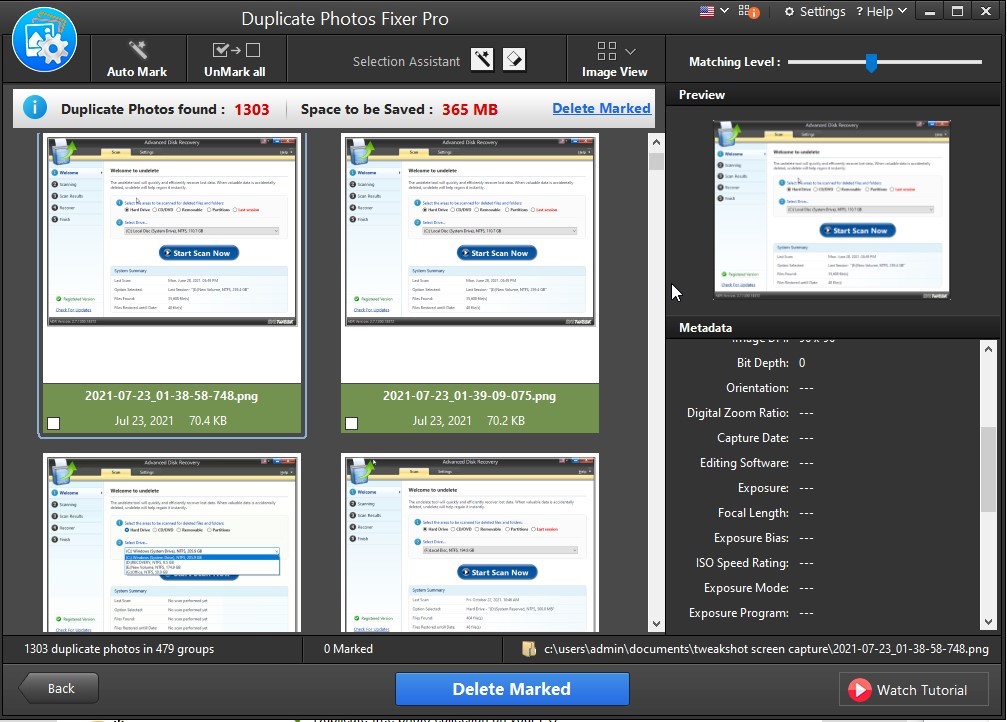The width and height of the screenshot is (1007, 722).
Task: Click the blue info icon beside Duplicate Photos found
Action: [35, 107]
